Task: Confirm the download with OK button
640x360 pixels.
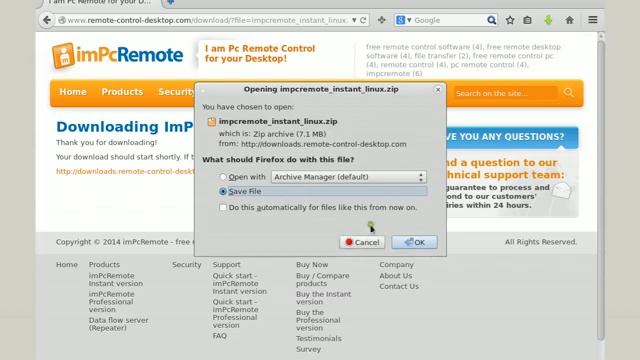Action: coord(414,242)
